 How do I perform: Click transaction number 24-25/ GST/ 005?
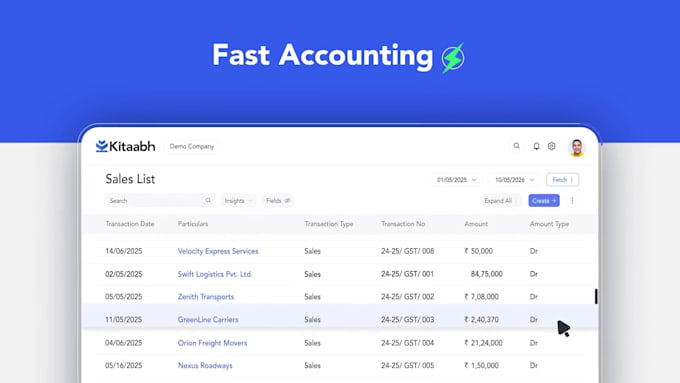[408, 366]
